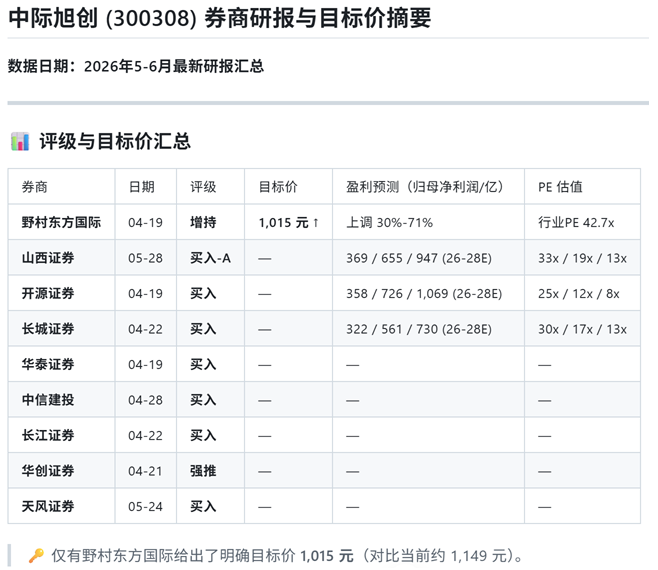Click the 评级与目标价汇总 section heading
658x570 pixels.
[x=115, y=141]
